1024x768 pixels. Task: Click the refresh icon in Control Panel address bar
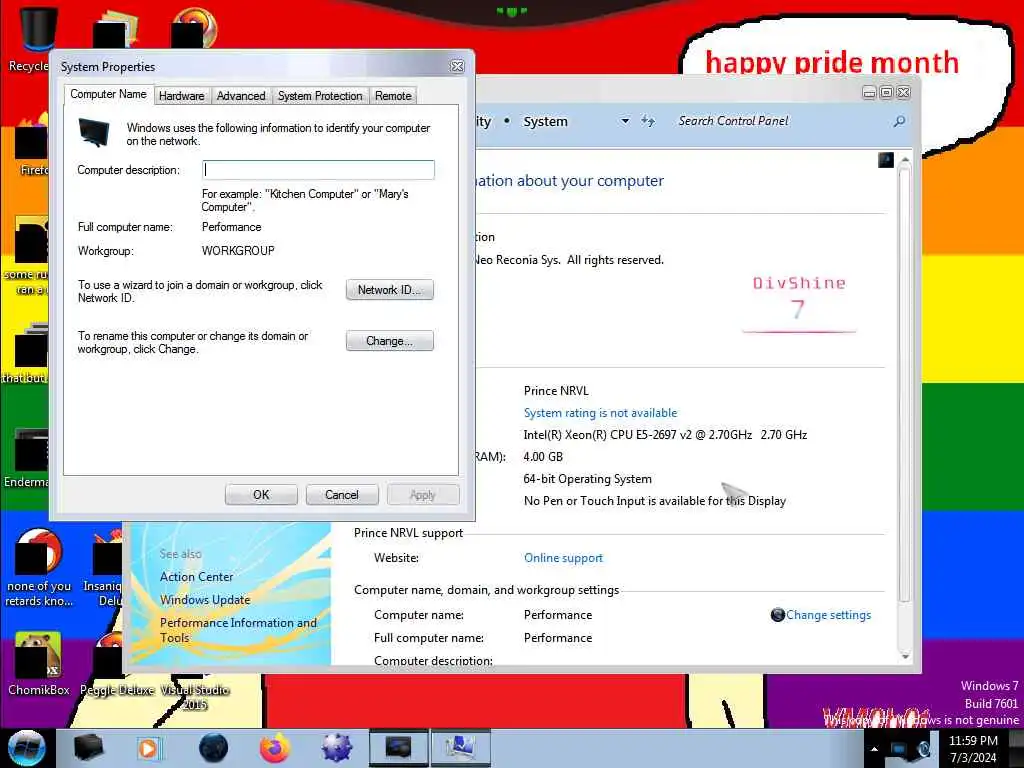point(648,121)
